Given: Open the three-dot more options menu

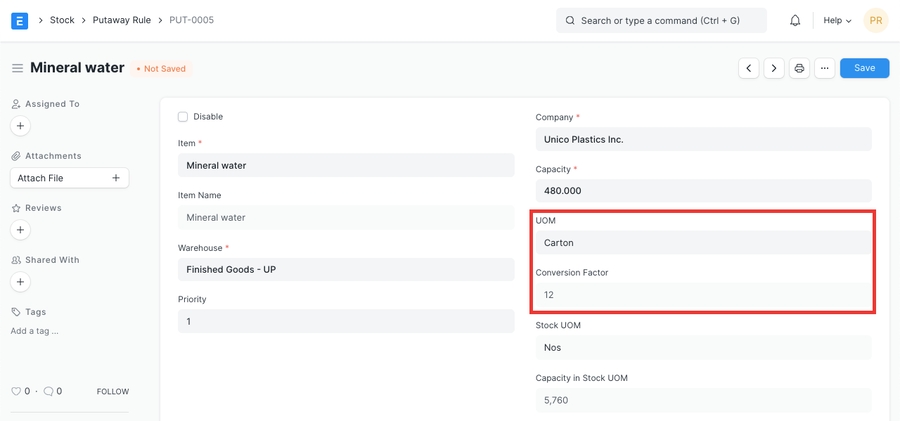Looking at the screenshot, I should 824,68.
